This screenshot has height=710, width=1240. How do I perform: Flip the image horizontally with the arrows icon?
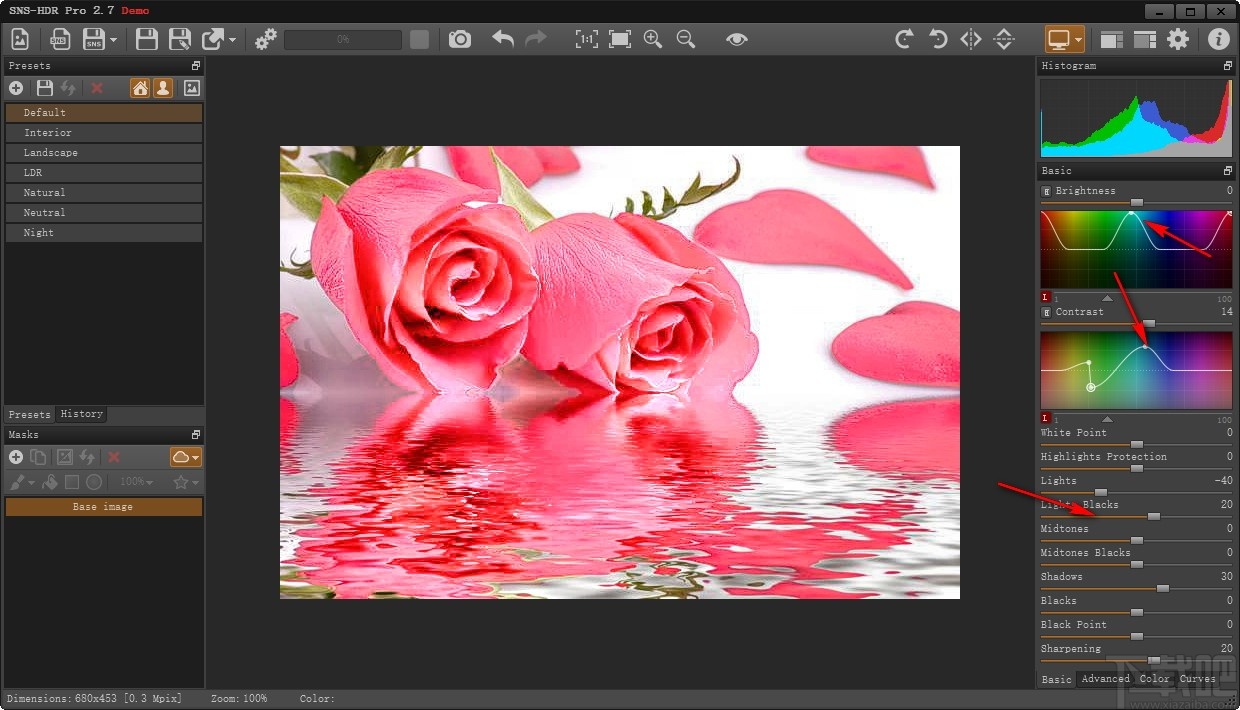[x=969, y=39]
